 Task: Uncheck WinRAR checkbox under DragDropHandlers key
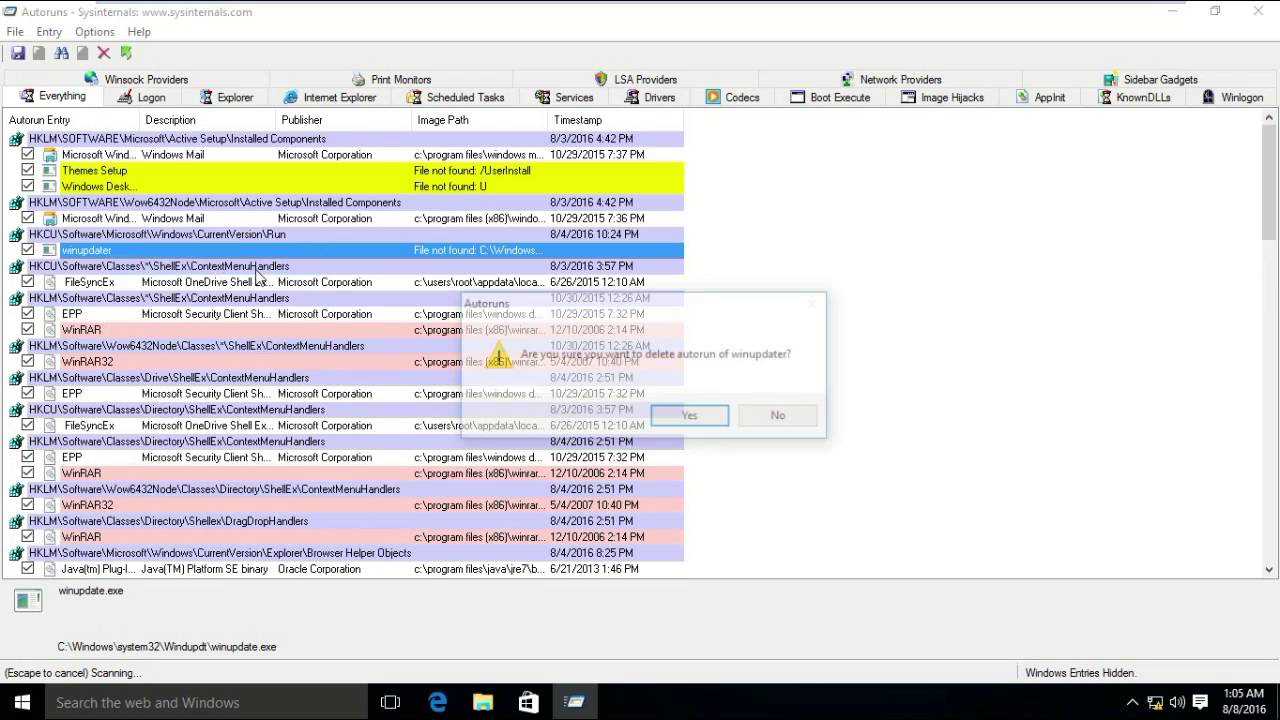pyautogui.click(x=28, y=537)
